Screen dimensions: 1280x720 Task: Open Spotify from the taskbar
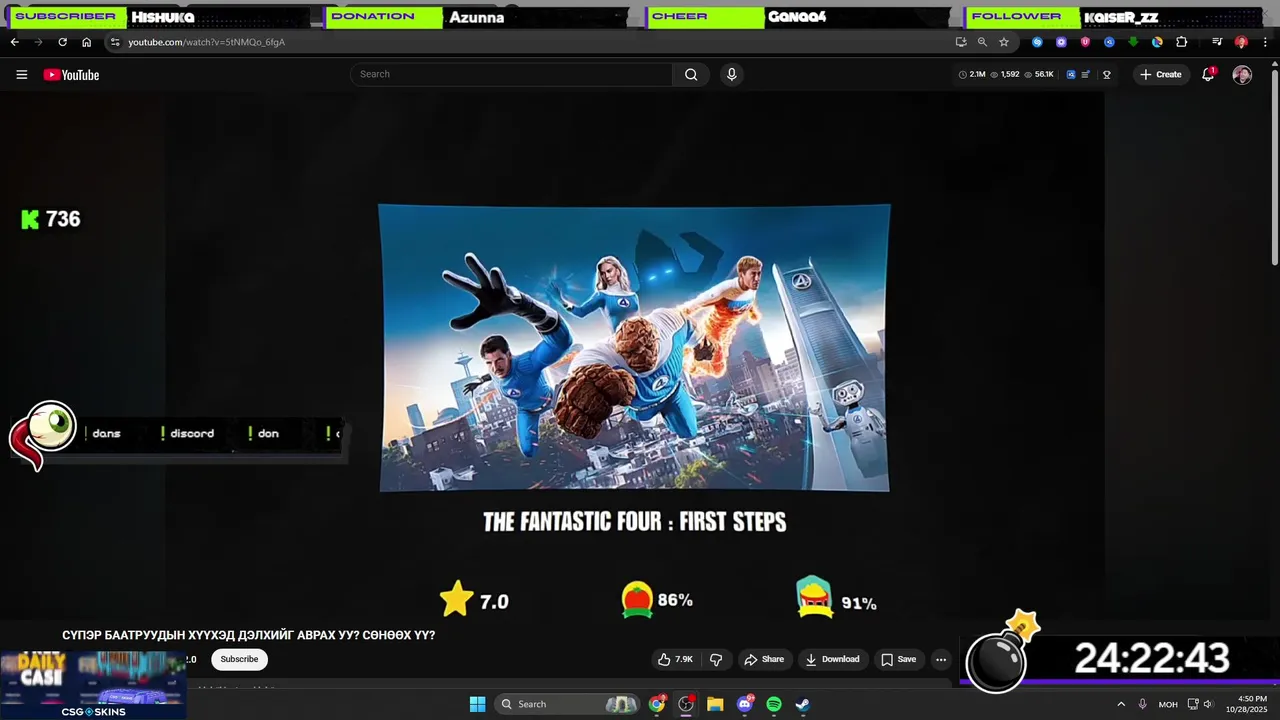coord(774,704)
